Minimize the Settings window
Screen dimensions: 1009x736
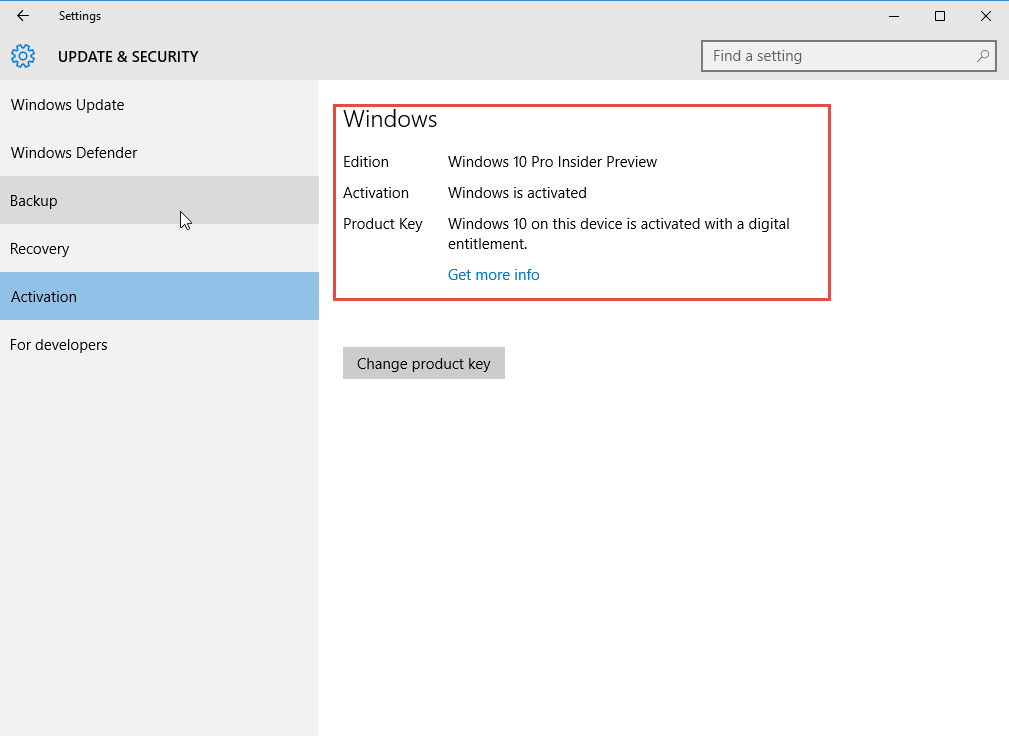[894, 16]
